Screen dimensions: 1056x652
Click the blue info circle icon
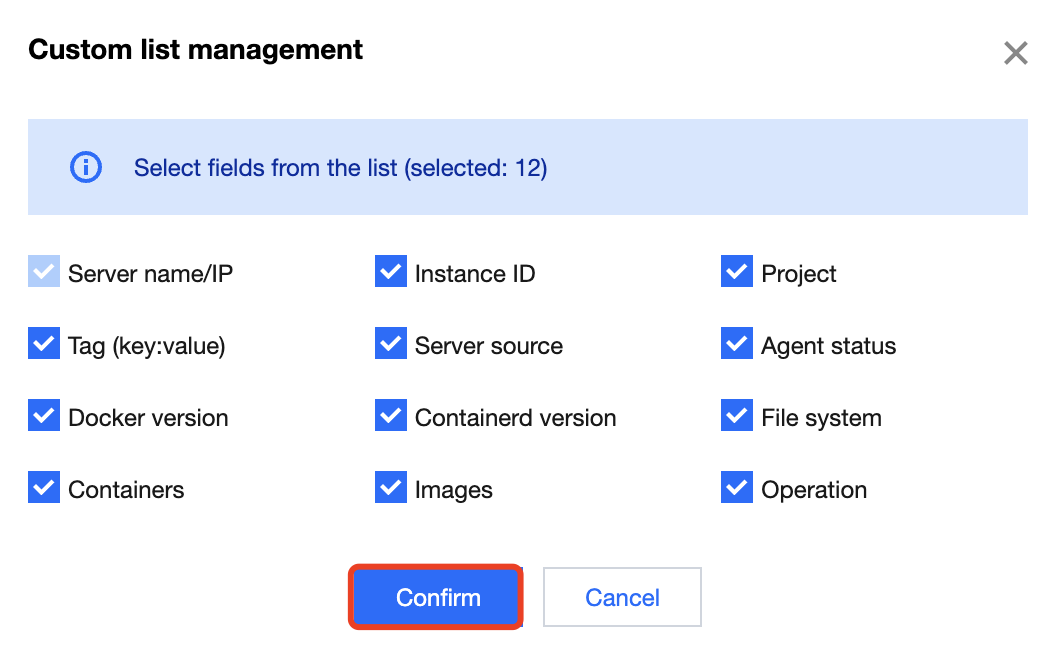[x=86, y=167]
